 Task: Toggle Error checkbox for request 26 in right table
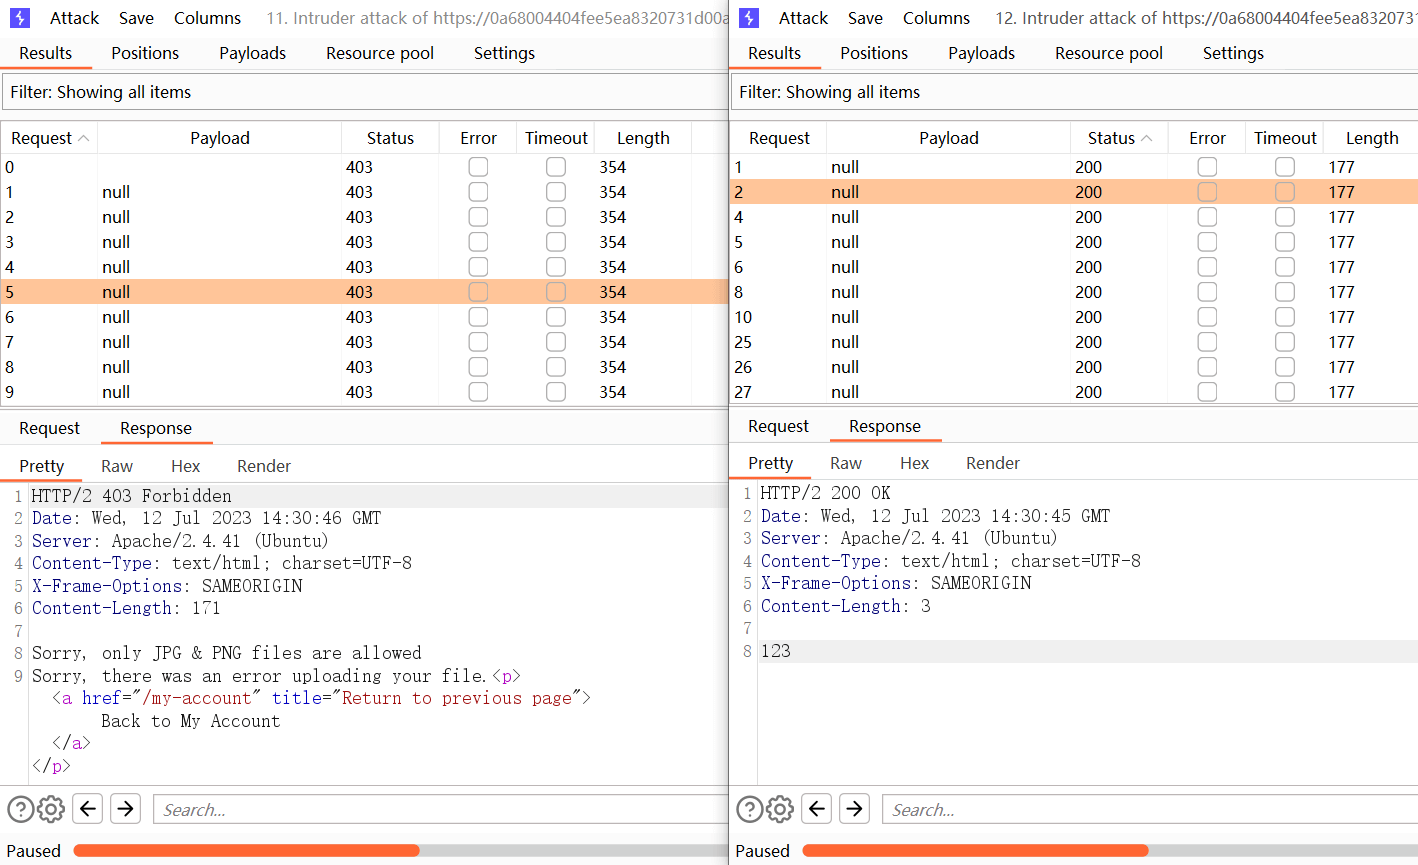tap(1207, 367)
